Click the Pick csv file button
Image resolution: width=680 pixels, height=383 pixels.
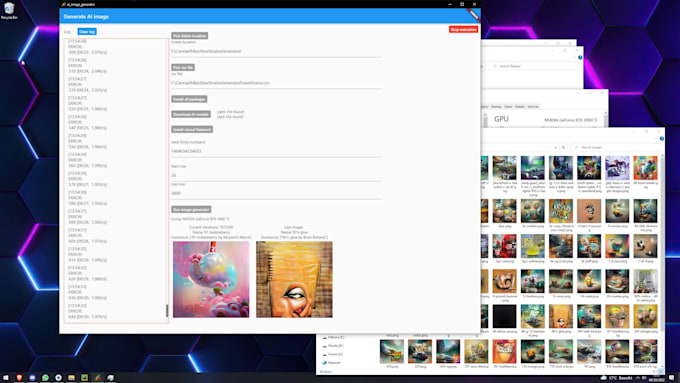[x=183, y=67]
